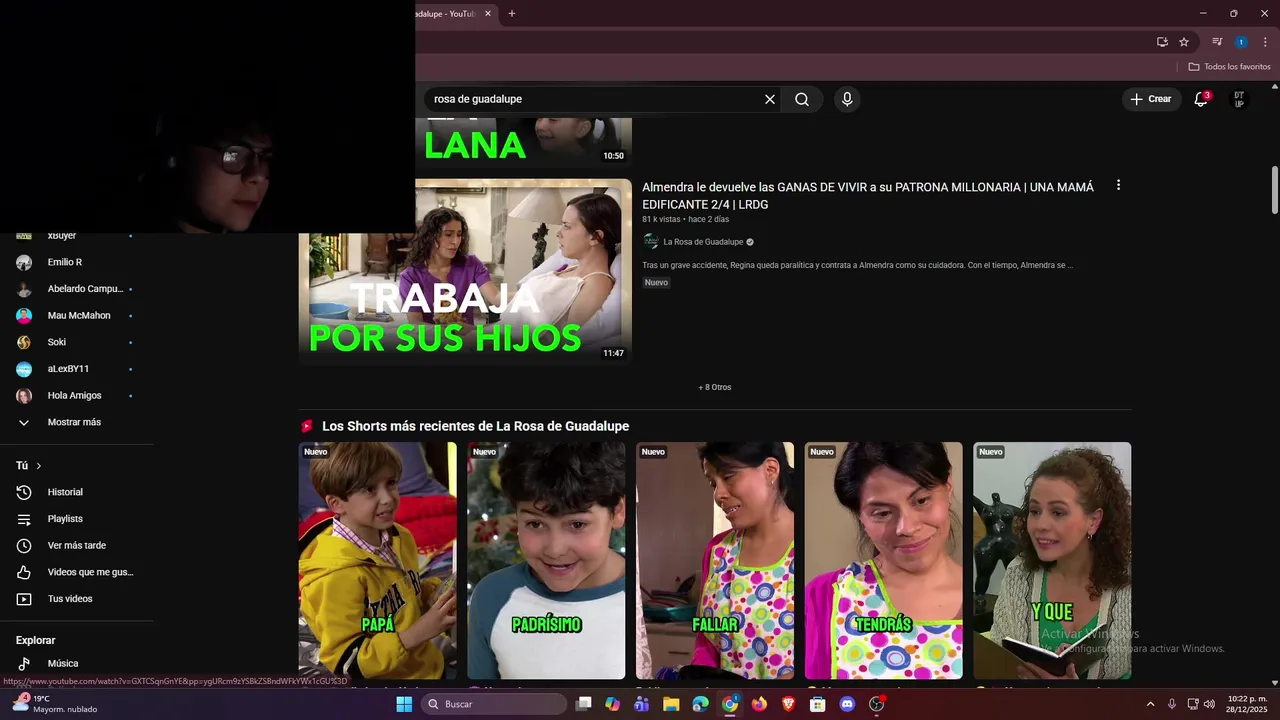Click the install app icon in address bar

pyautogui.click(x=1162, y=42)
